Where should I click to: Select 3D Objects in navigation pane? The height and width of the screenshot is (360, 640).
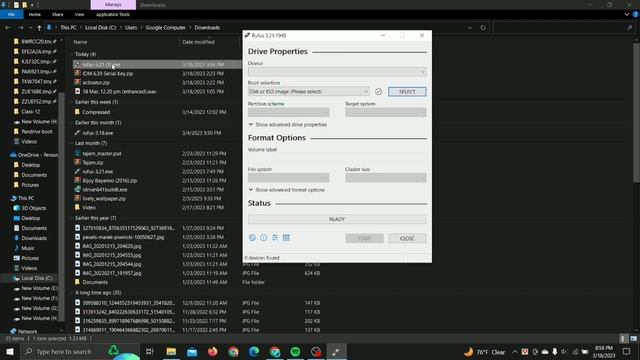click(x=33, y=208)
